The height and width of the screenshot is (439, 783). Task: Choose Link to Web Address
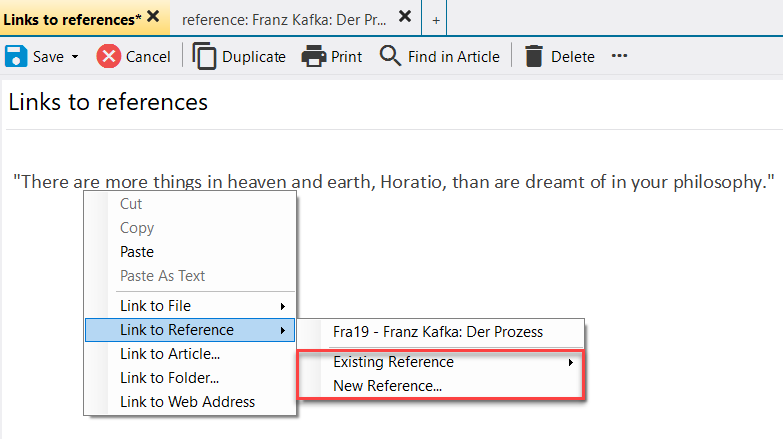pyautogui.click(x=187, y=402)
